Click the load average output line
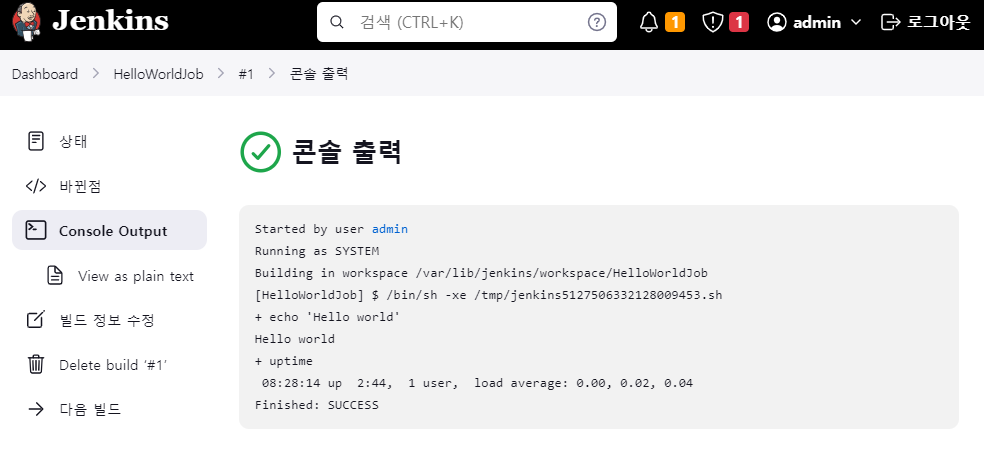The height and width of the screenshot is (463, 984). [x=476, y=383]
